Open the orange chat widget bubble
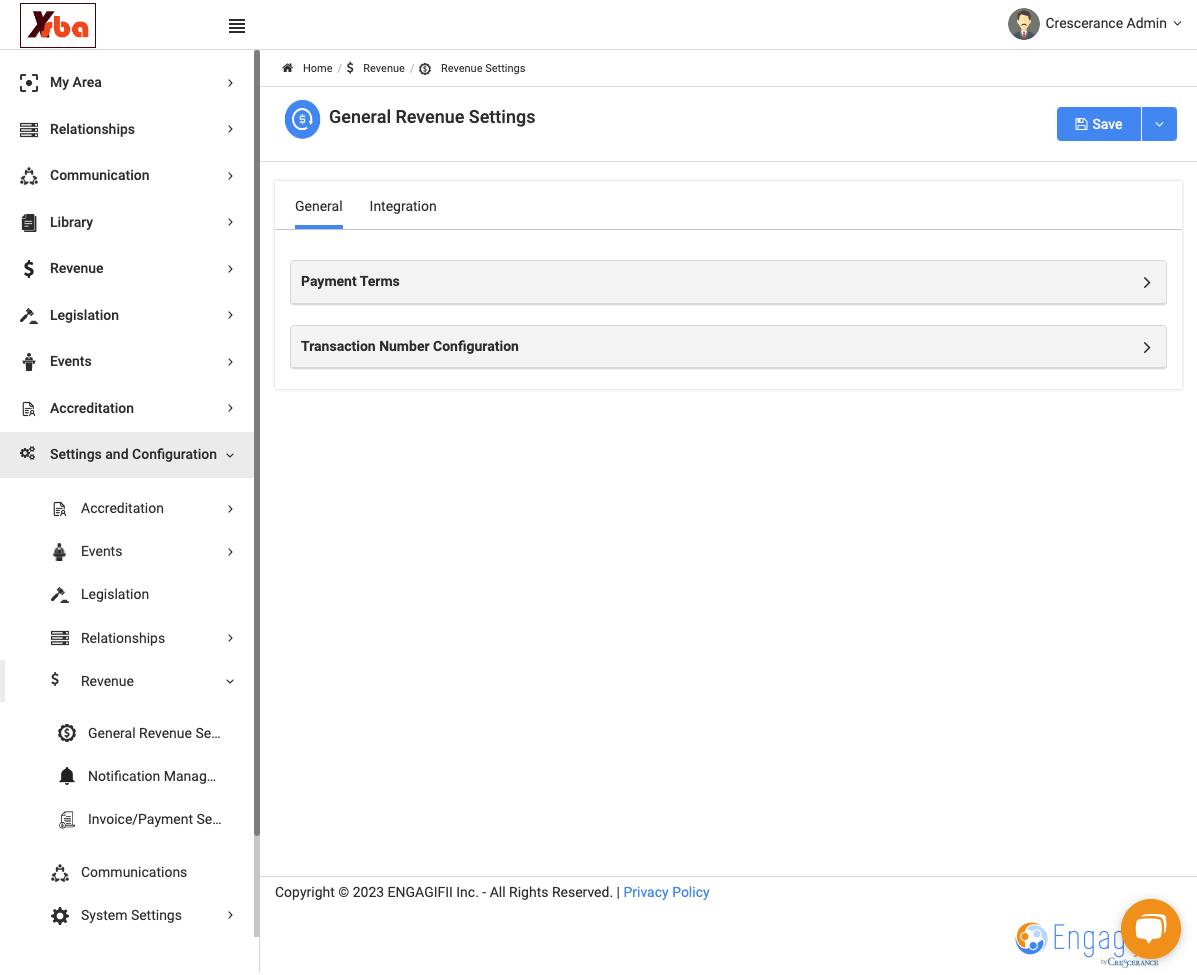This screenshot has width=1197, height=975. pos(1150,929)
